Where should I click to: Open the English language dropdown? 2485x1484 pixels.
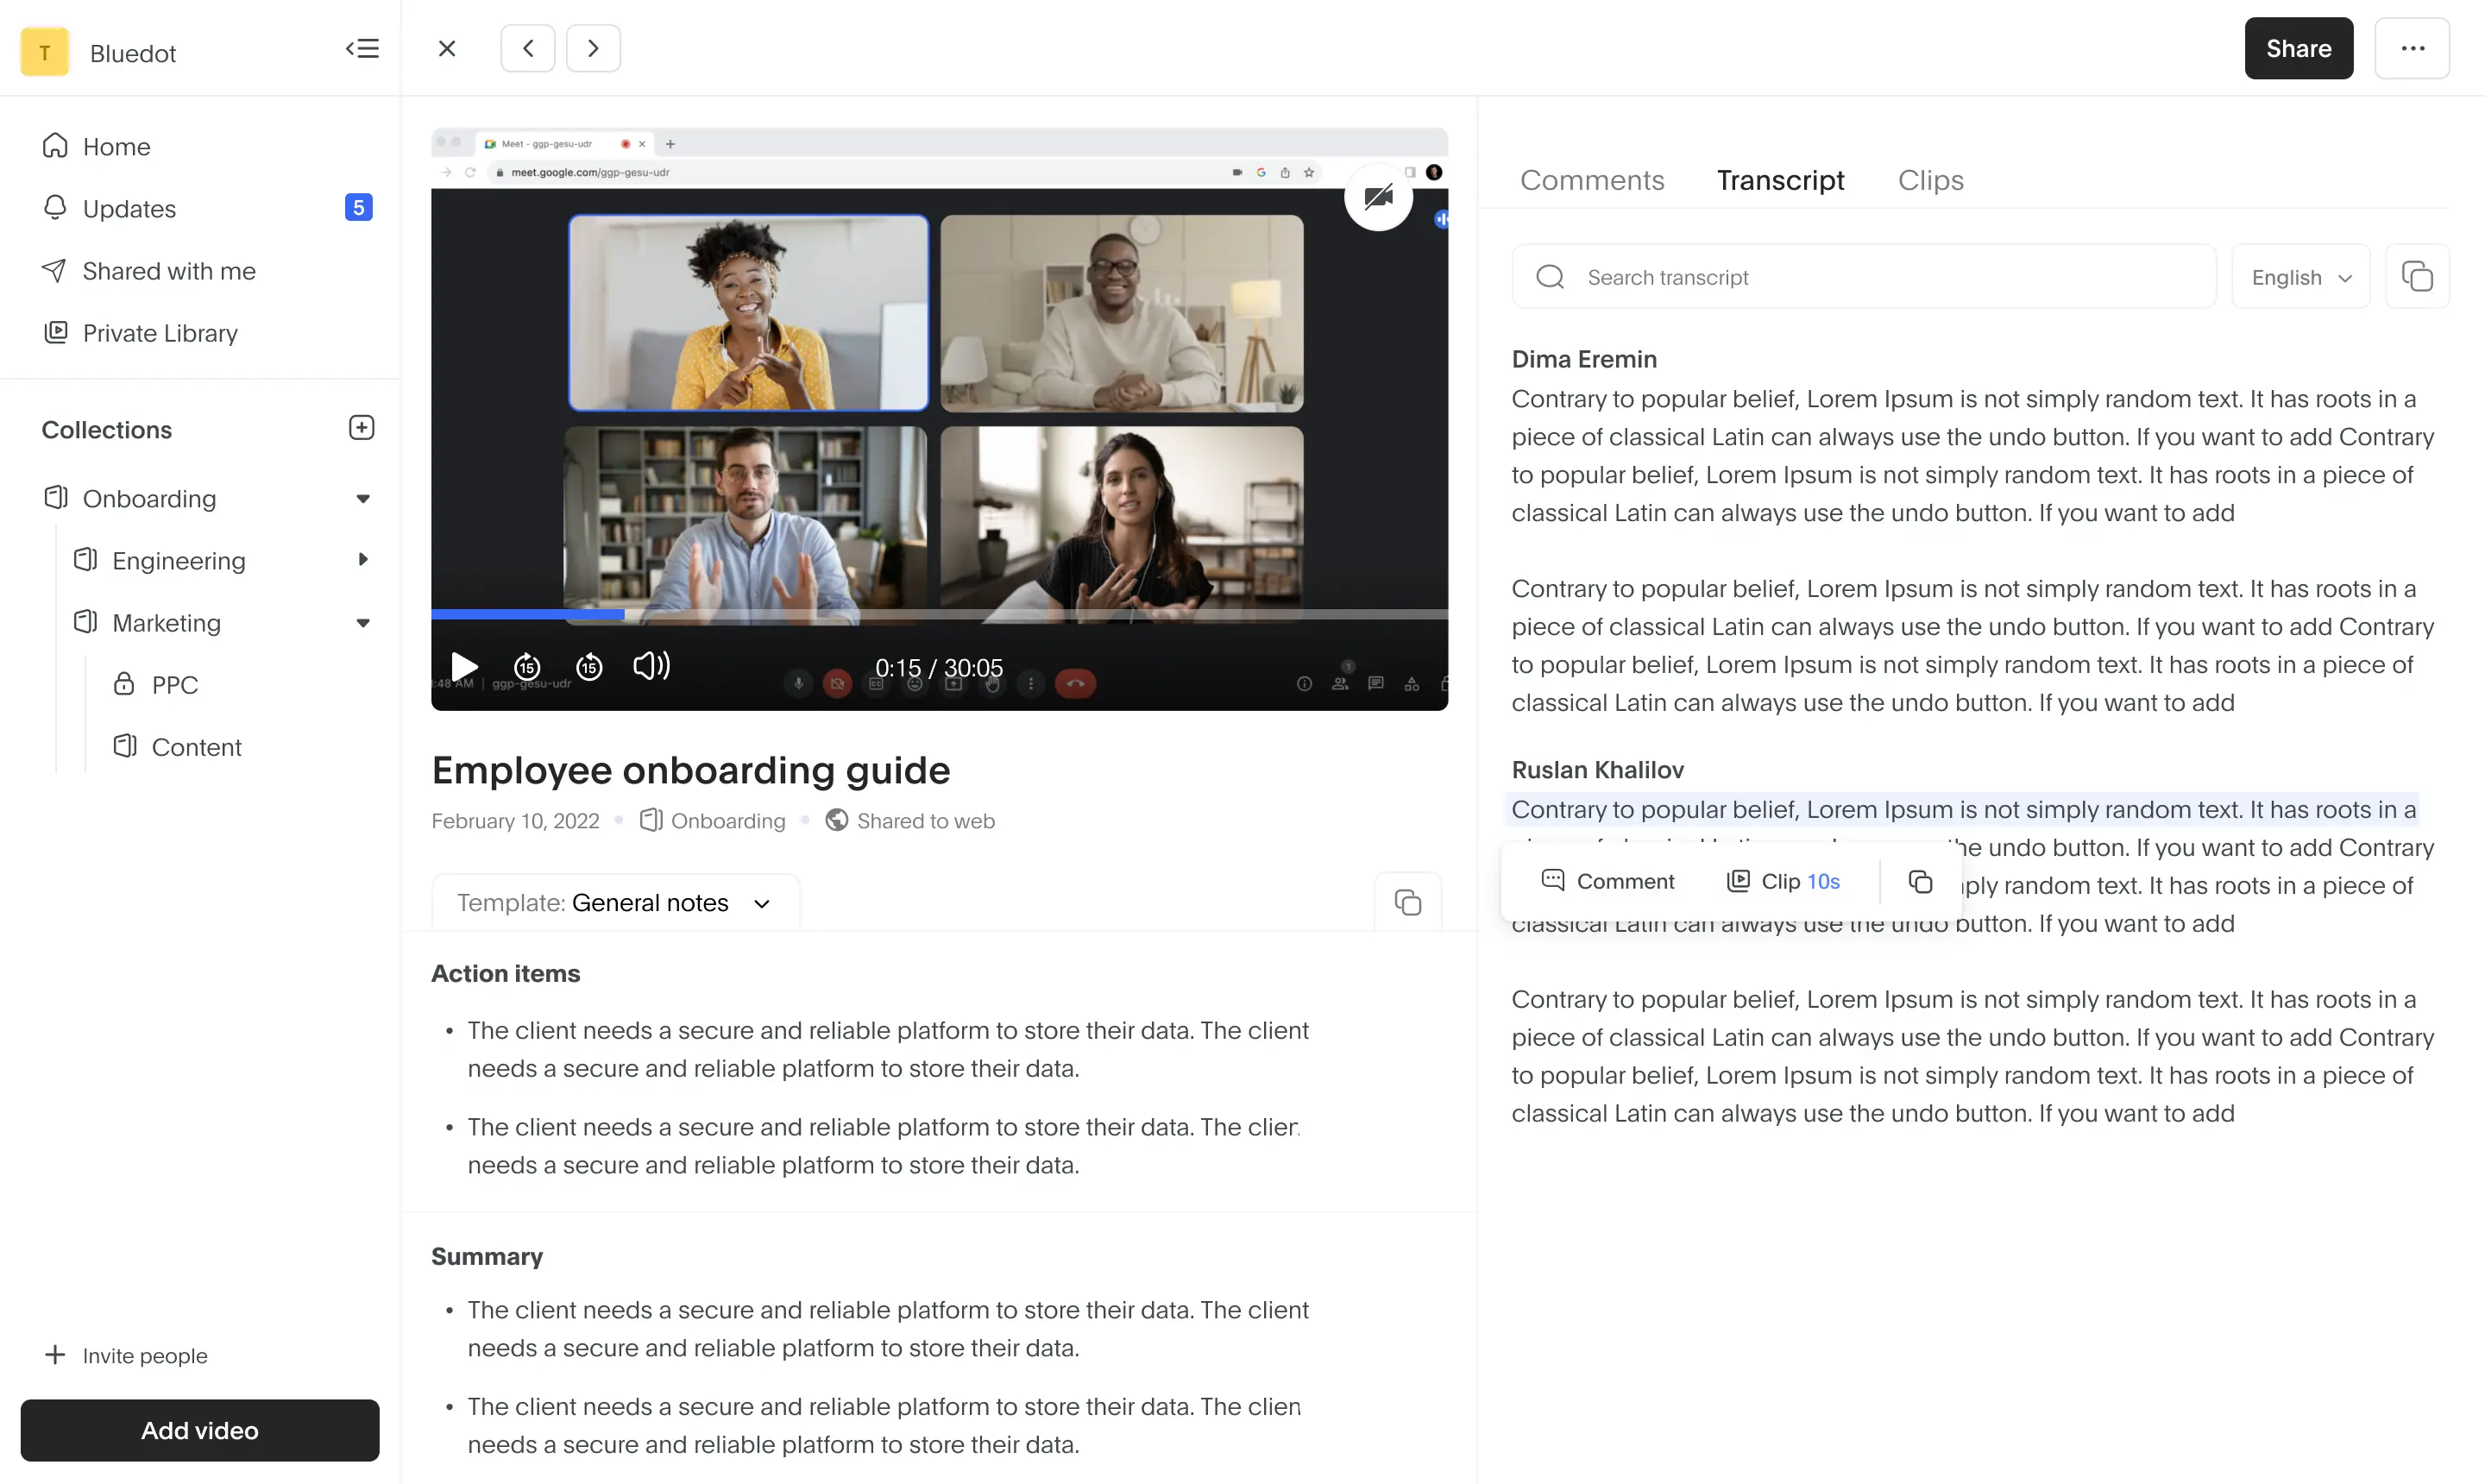(2300, 276)
